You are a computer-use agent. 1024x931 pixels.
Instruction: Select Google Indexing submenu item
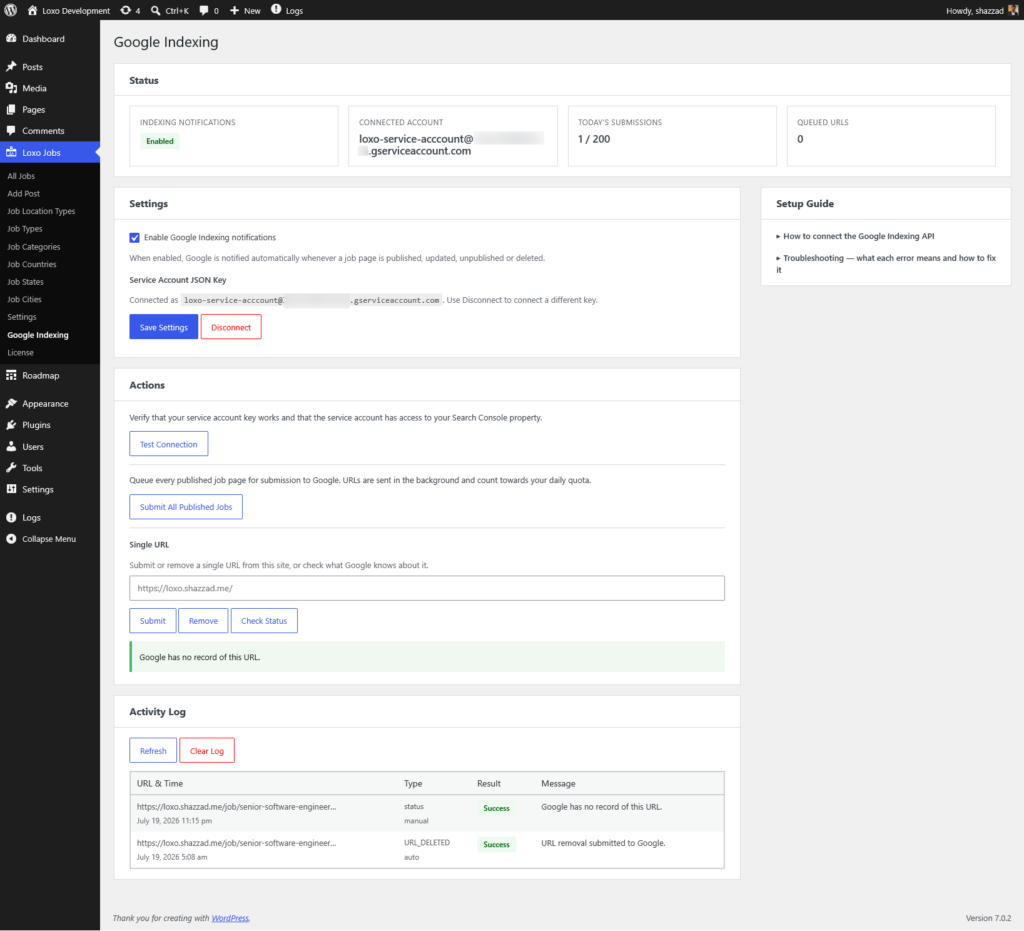click(x=38, y=335)
